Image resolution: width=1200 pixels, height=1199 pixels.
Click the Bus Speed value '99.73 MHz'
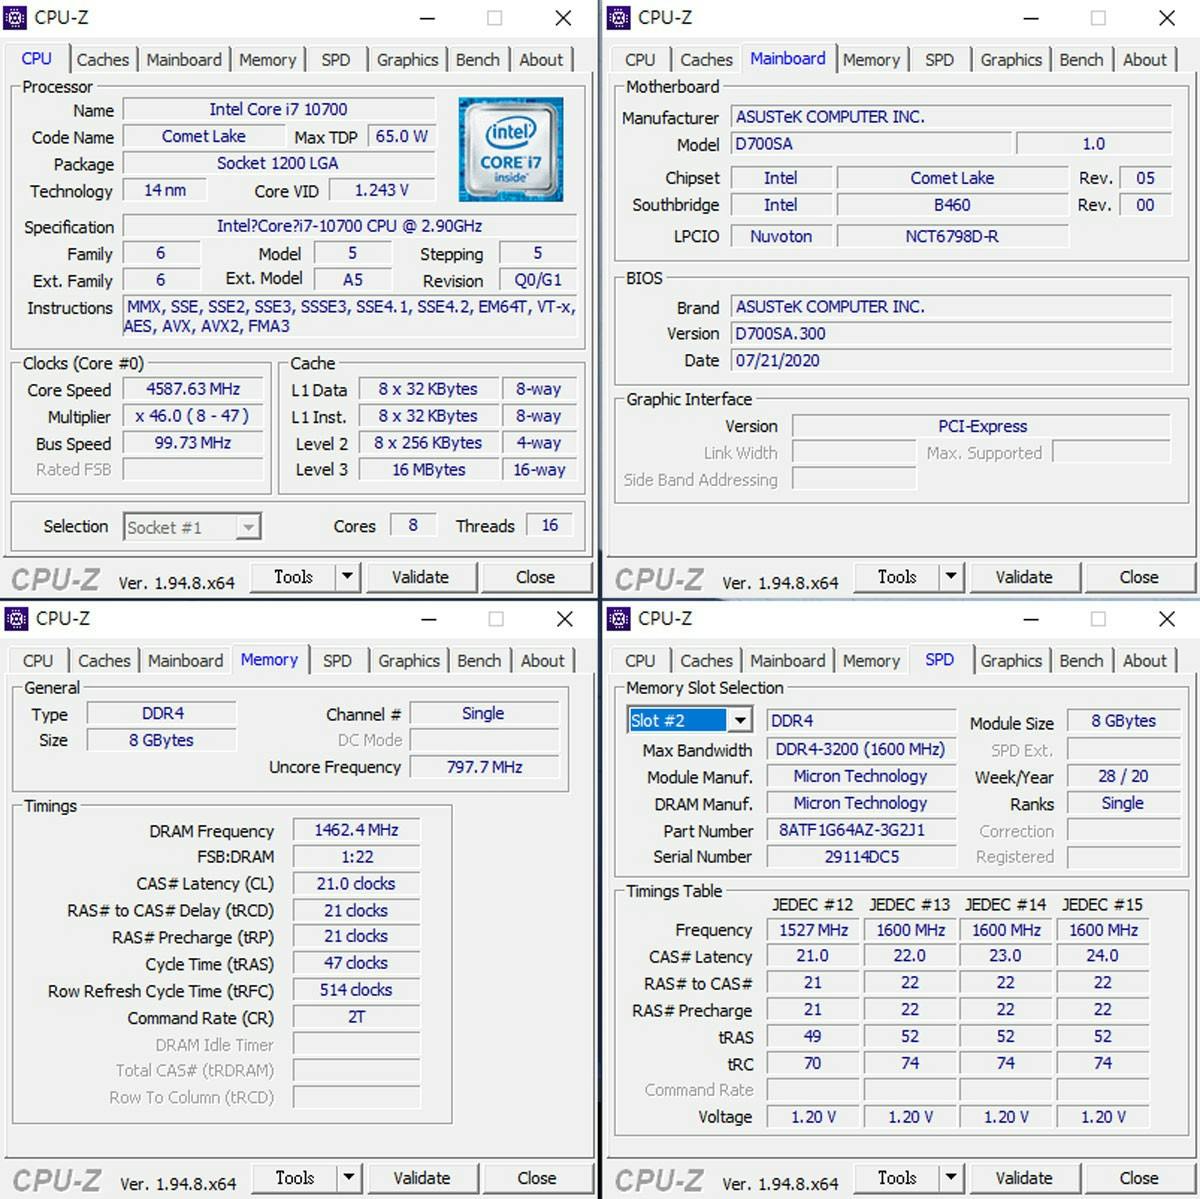[x=193, y=443]
